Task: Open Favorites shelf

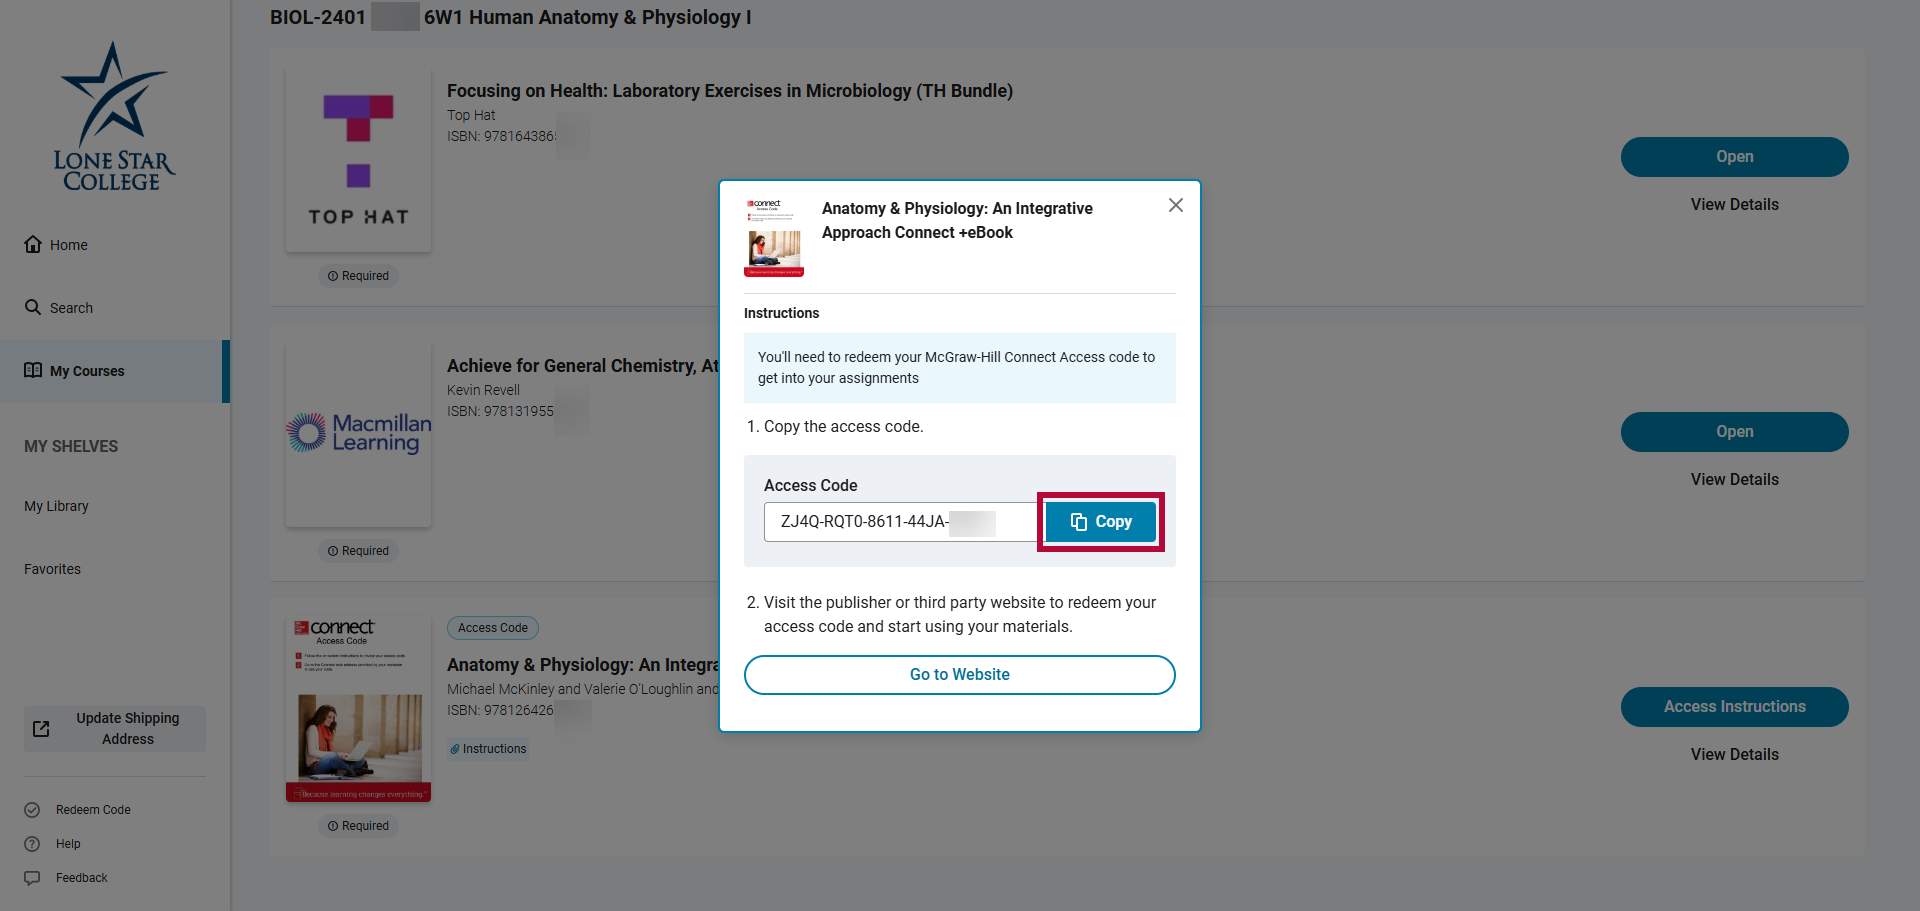Action: click(52, 569)
